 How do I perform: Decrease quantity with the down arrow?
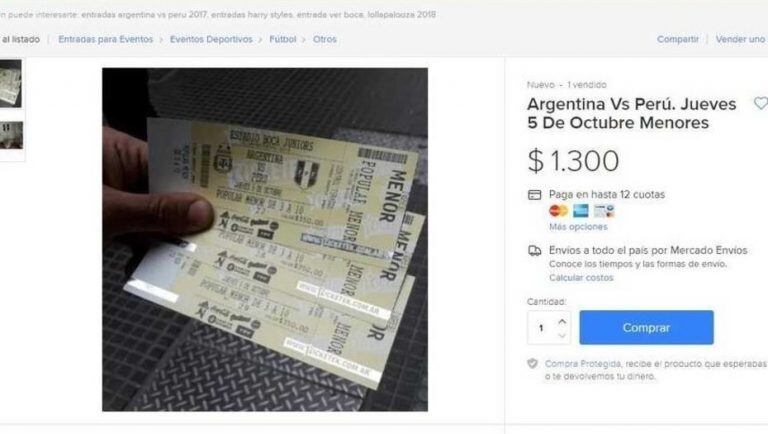(x=562, y=336)
